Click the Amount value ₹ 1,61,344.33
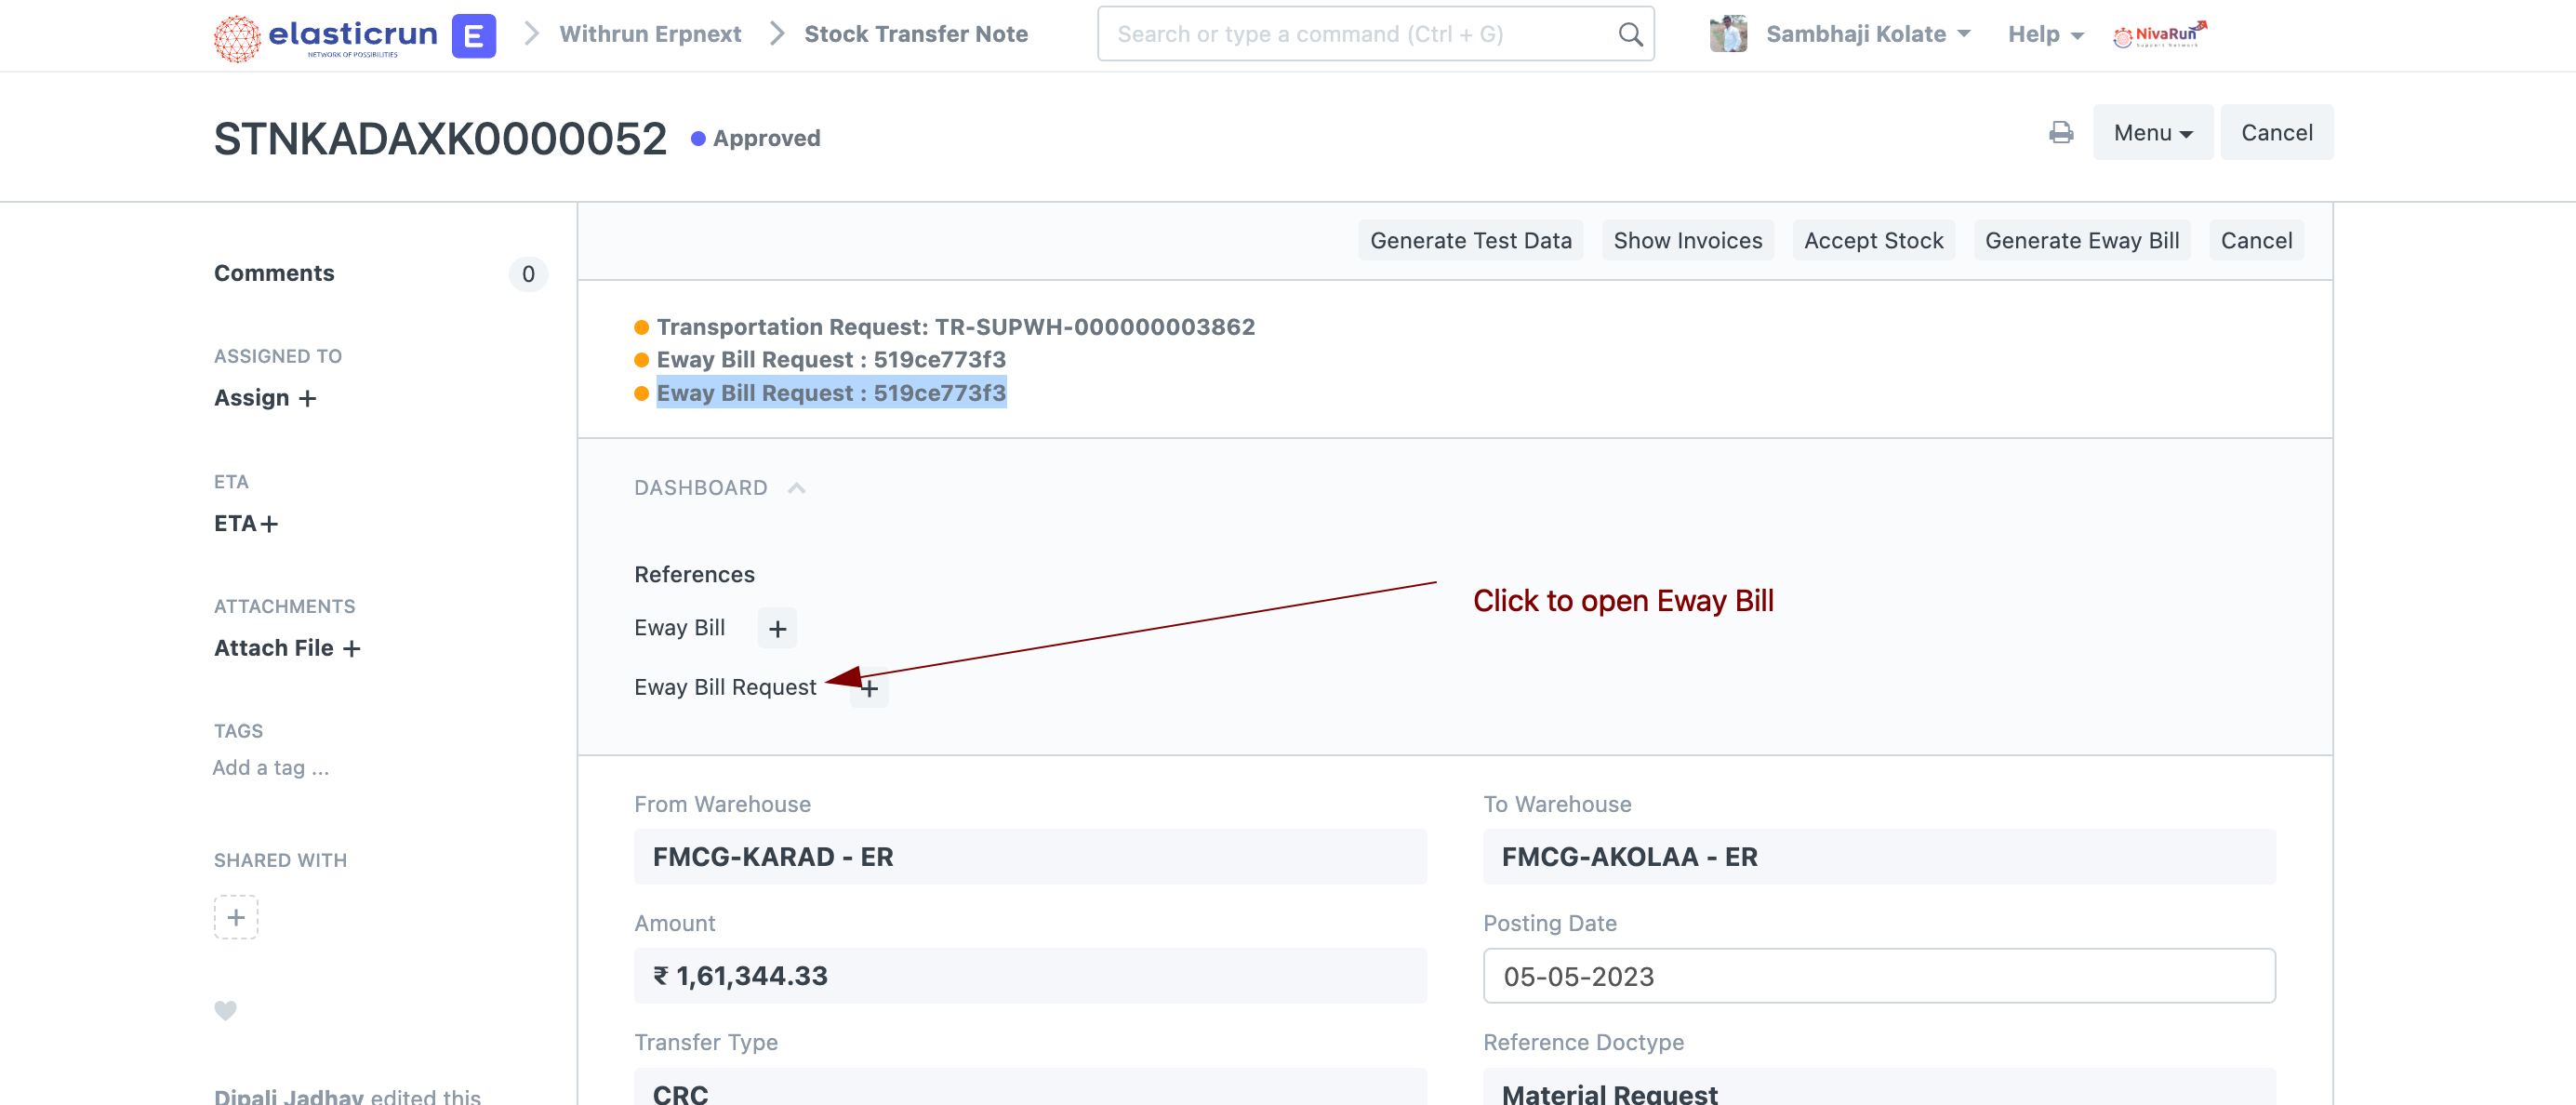The image size is (2576, 1105). point(1030,977)
